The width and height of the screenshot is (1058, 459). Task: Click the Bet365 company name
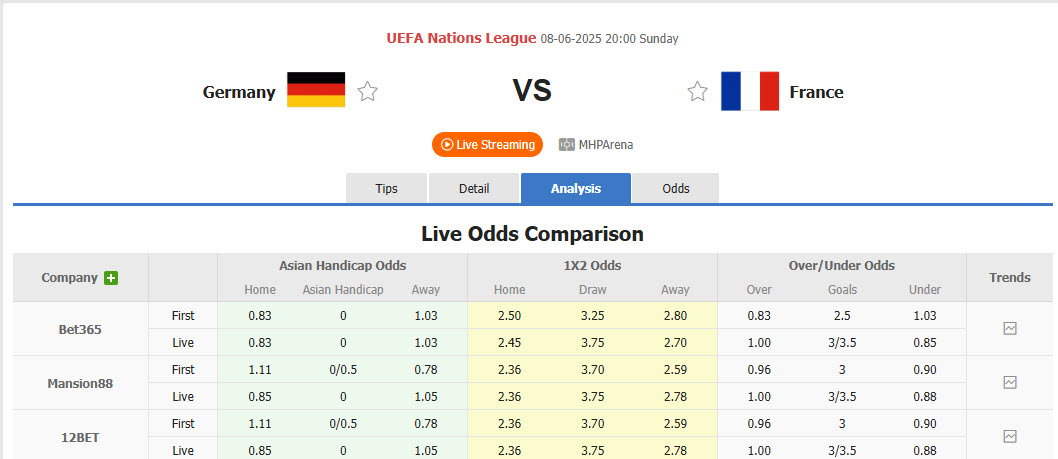(80, 329)
